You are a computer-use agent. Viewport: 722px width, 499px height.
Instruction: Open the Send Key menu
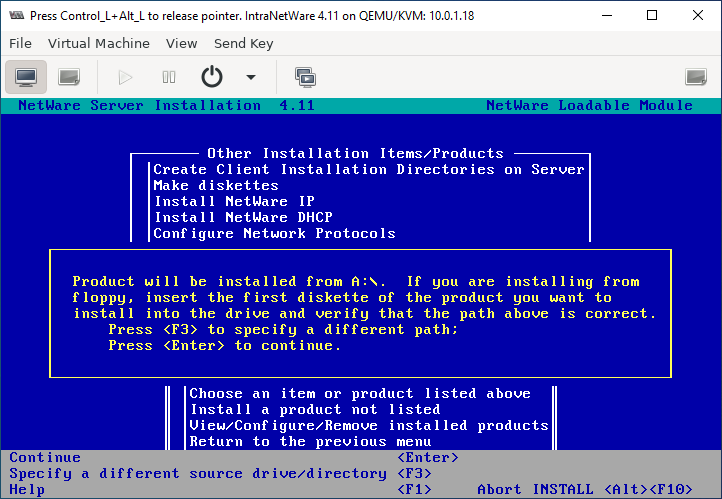pyautogui.click(x=244, y=43)
